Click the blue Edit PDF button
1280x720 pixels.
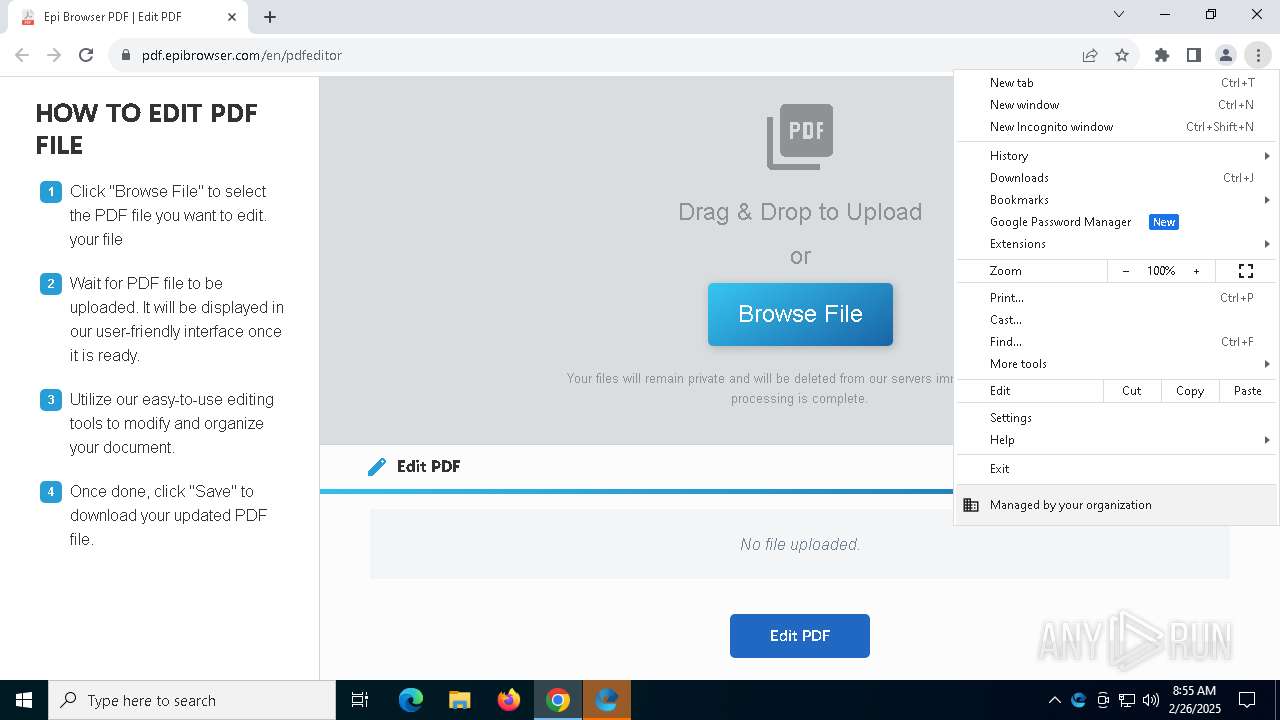pos(800,636)
